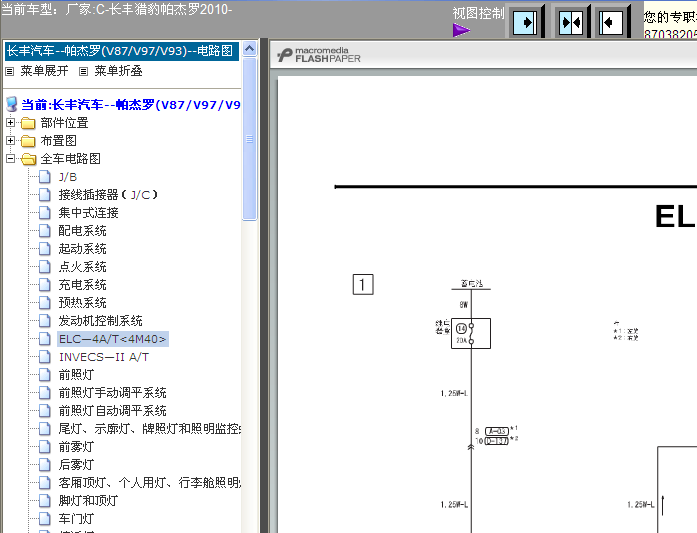Click the boxed page number 1 in diagram

(363, 285)
